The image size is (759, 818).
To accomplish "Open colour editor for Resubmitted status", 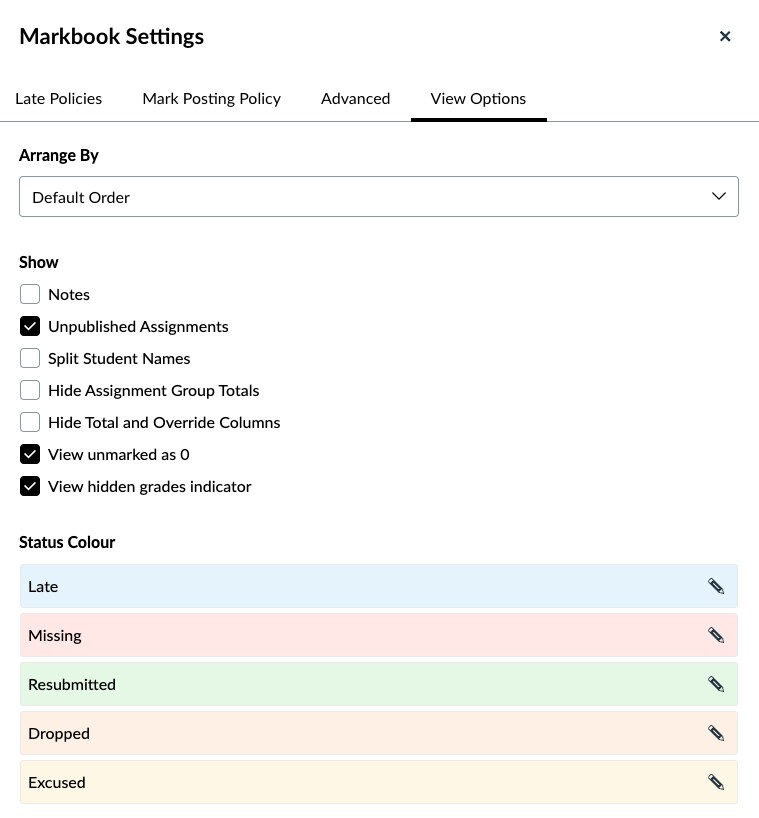I will [x=716, y=684].
